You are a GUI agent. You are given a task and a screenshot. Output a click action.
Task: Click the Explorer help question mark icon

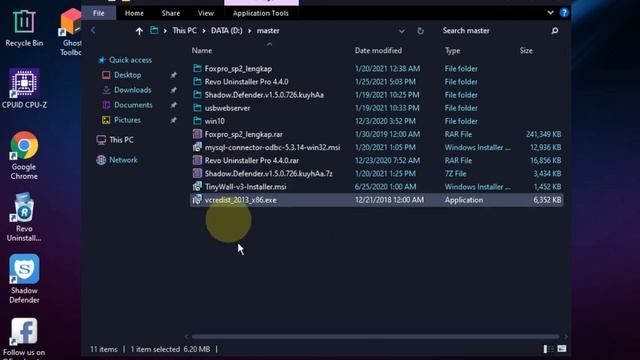click(564, 13)
